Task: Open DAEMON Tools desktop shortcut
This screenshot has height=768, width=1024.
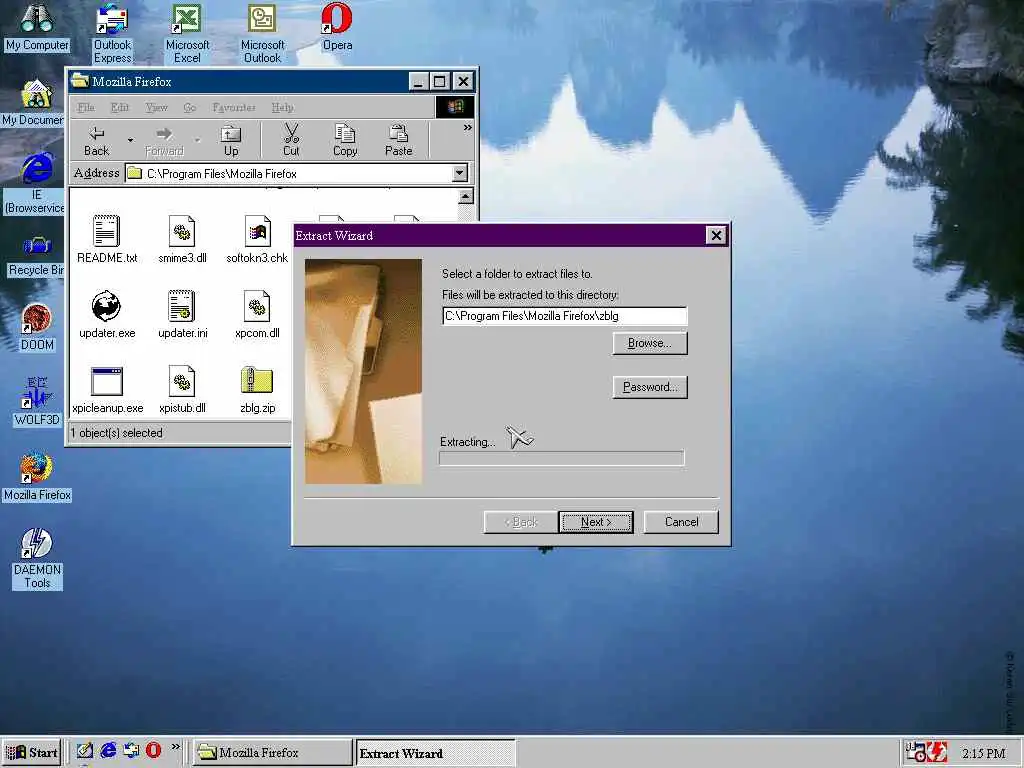Action: coord(37,558)
